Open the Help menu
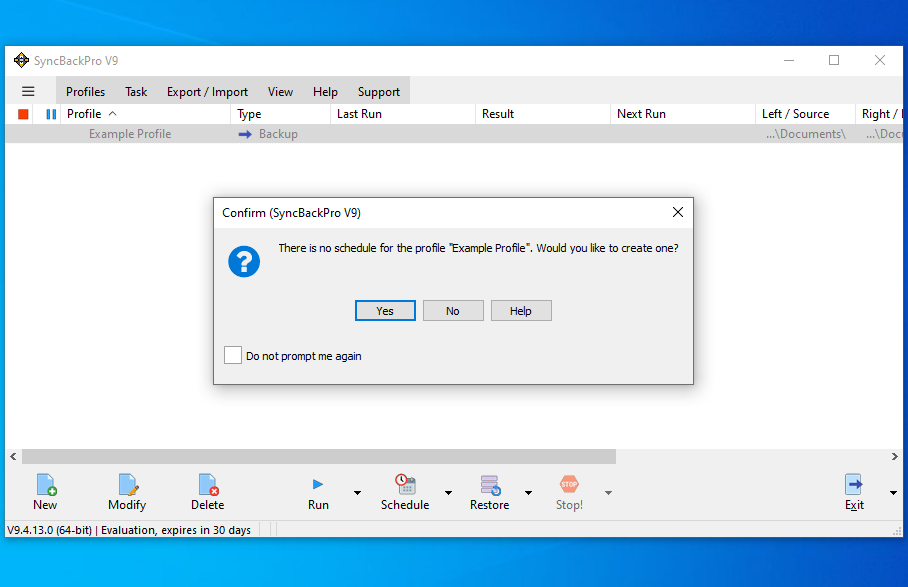 tap(325, 91)
